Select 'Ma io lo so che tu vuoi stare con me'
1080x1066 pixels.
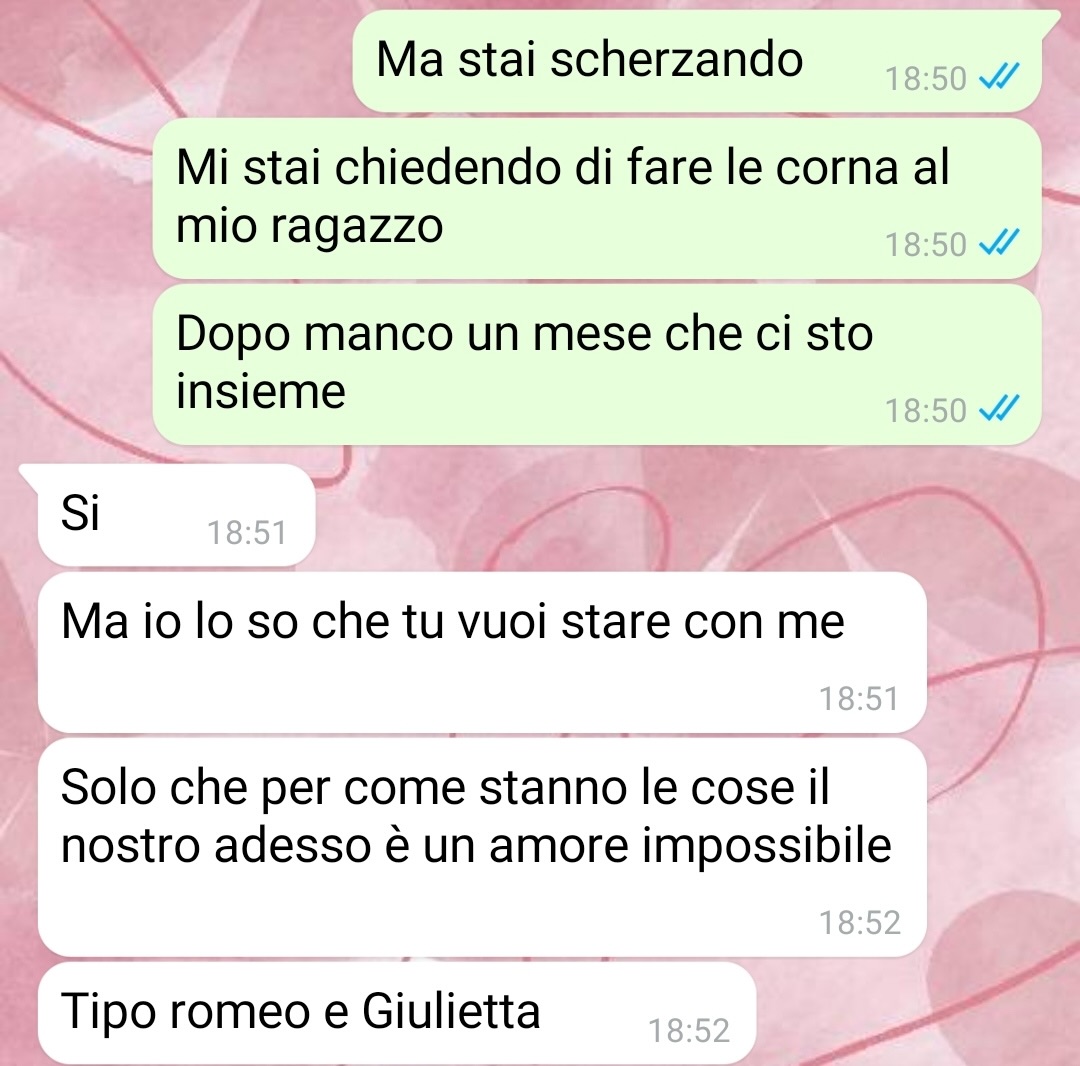tap(482, 652)
